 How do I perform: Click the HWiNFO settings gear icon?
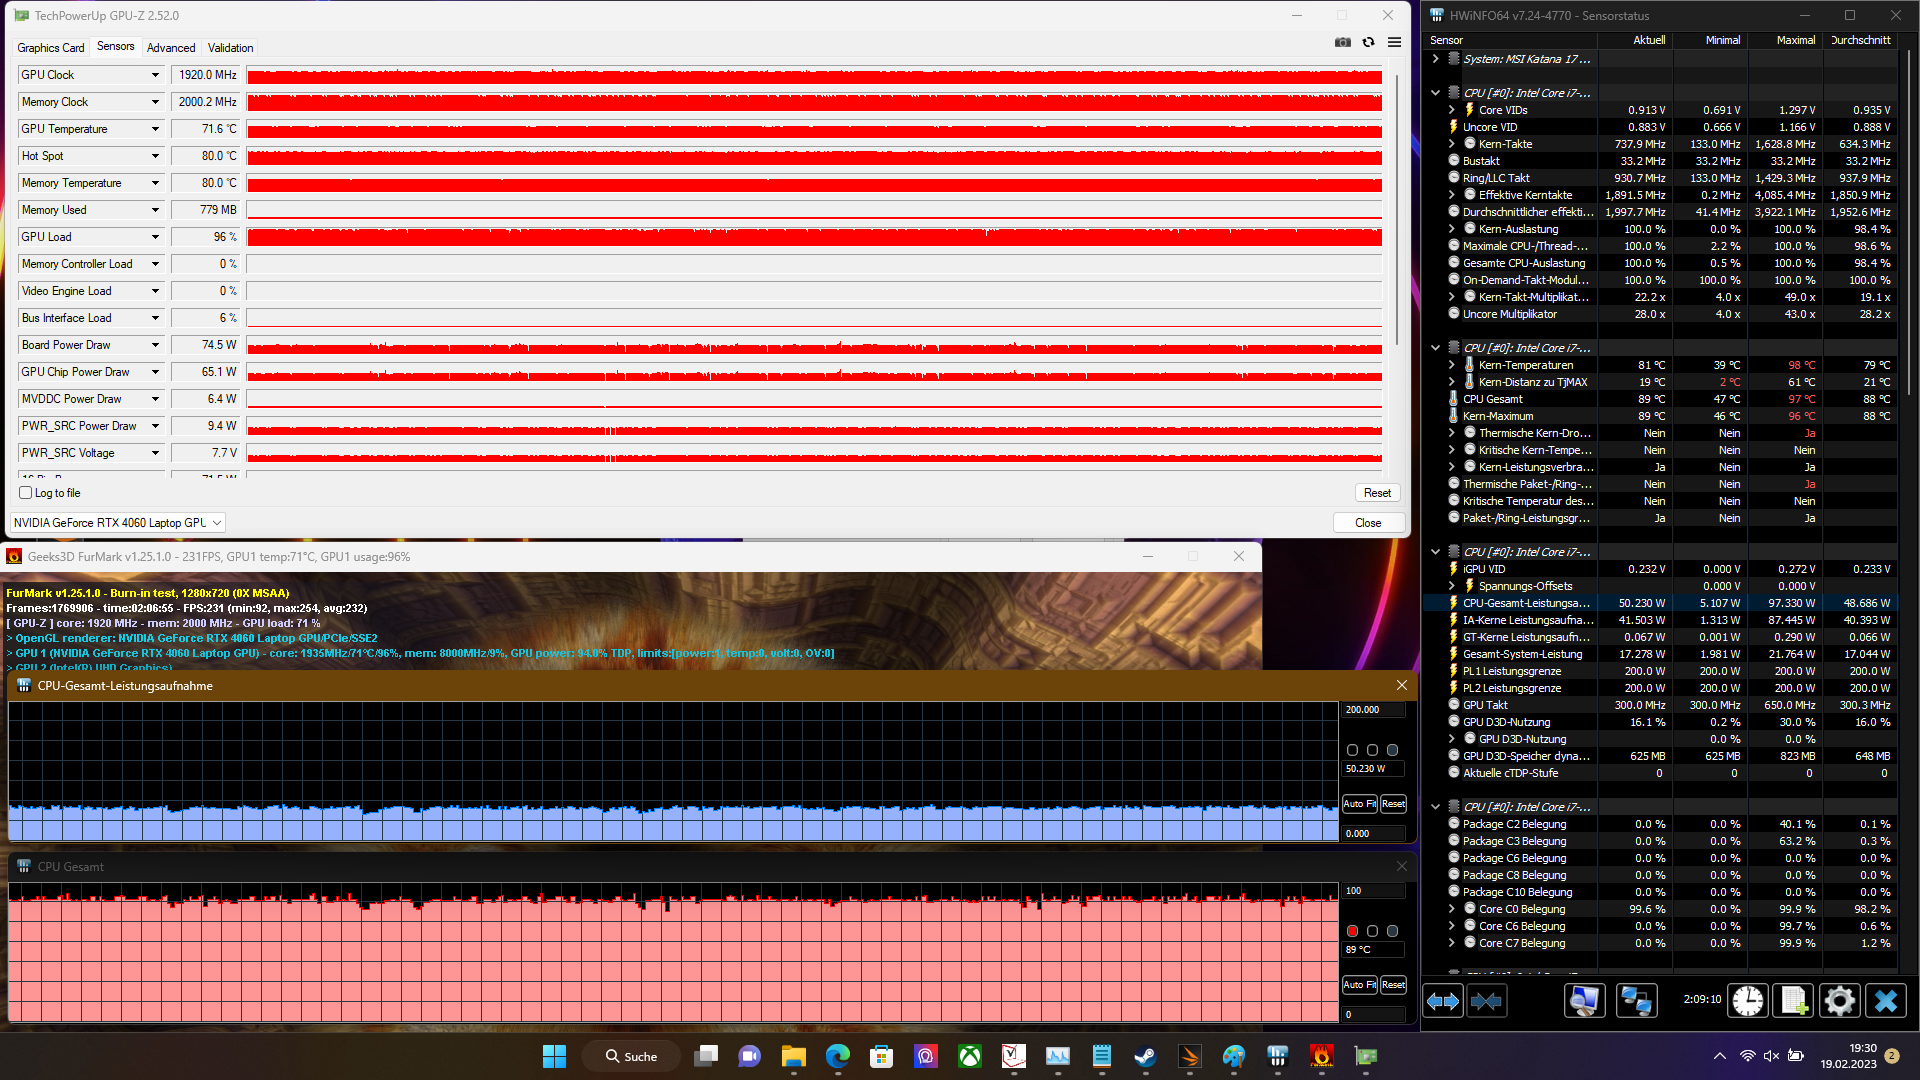click(x=1839, y=1001)
